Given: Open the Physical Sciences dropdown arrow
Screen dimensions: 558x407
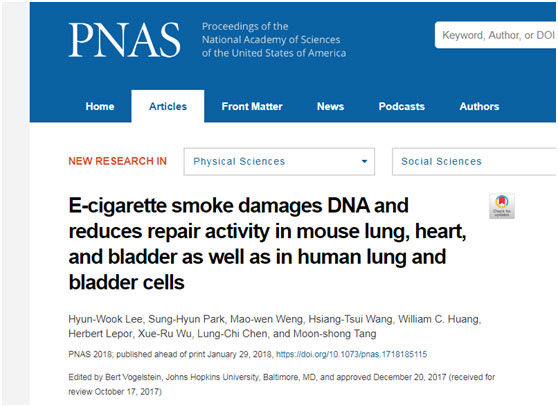Looking at the screenshot, I should tap(364, 162).
